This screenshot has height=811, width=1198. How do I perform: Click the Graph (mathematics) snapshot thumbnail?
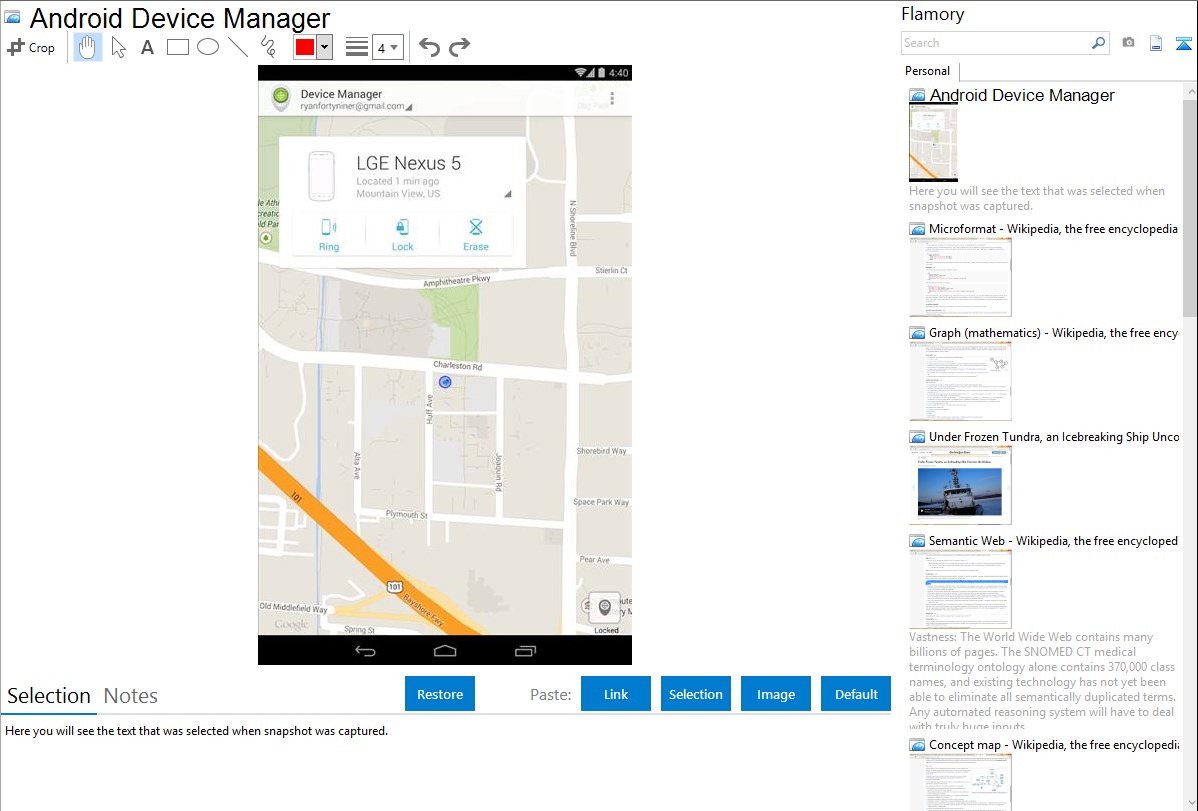(x=960, y=381)
